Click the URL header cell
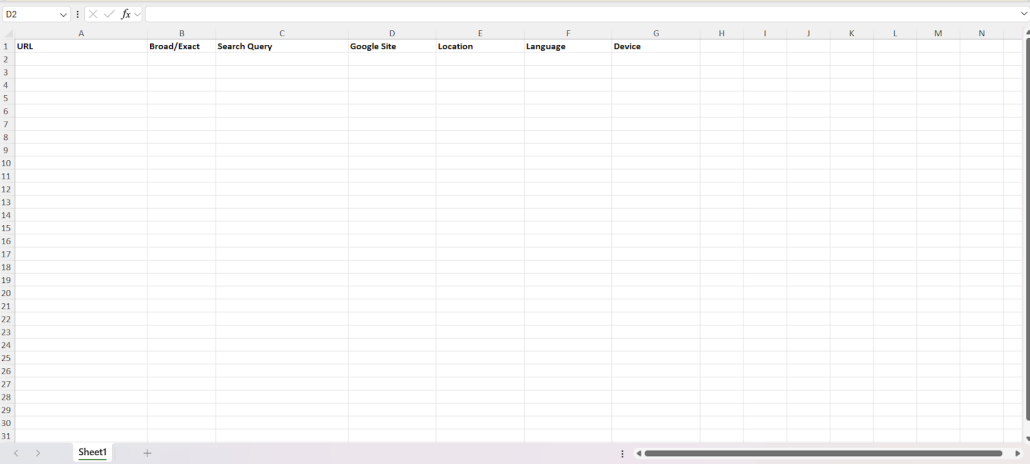This screenshot has height=464, width=1030. 81,46
